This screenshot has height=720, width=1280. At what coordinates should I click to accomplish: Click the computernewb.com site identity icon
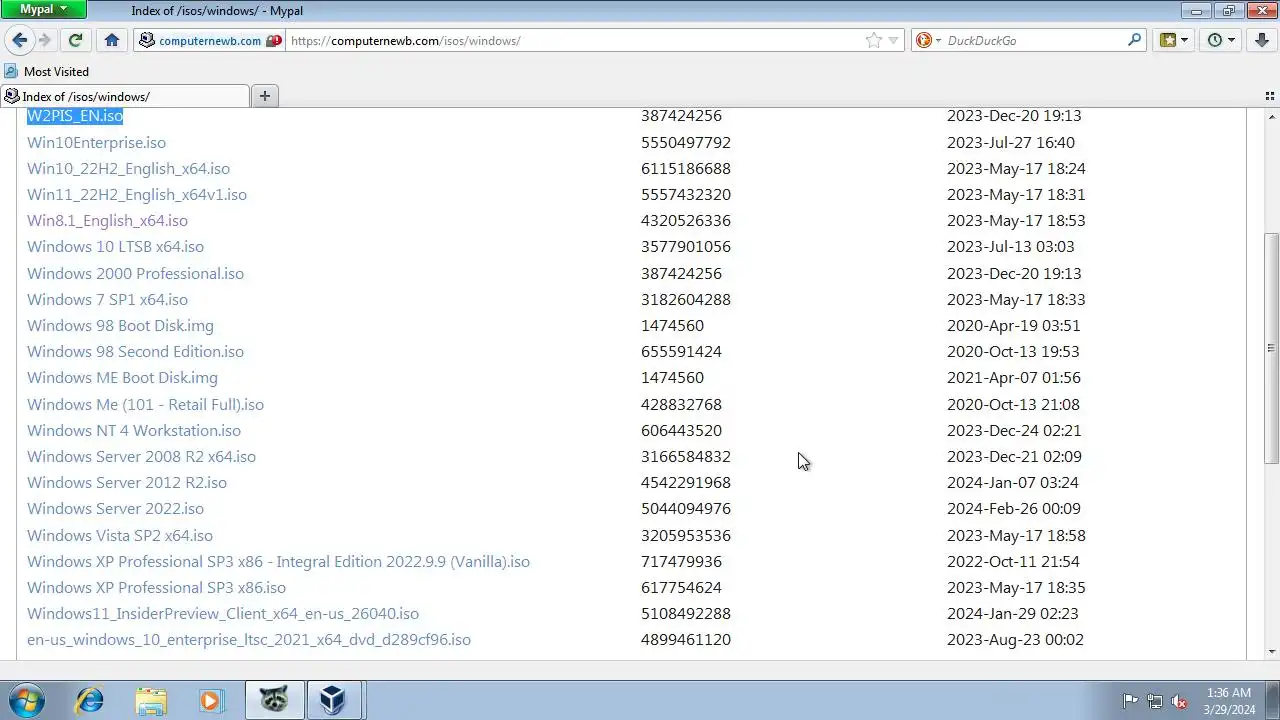pos(148,41)
